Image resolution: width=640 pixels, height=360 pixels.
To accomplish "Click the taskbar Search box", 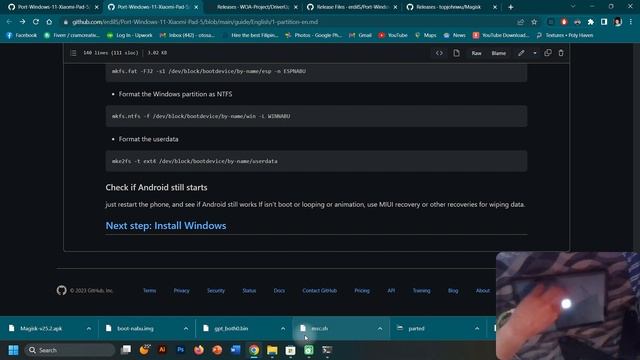I will (x=70, y=350).
